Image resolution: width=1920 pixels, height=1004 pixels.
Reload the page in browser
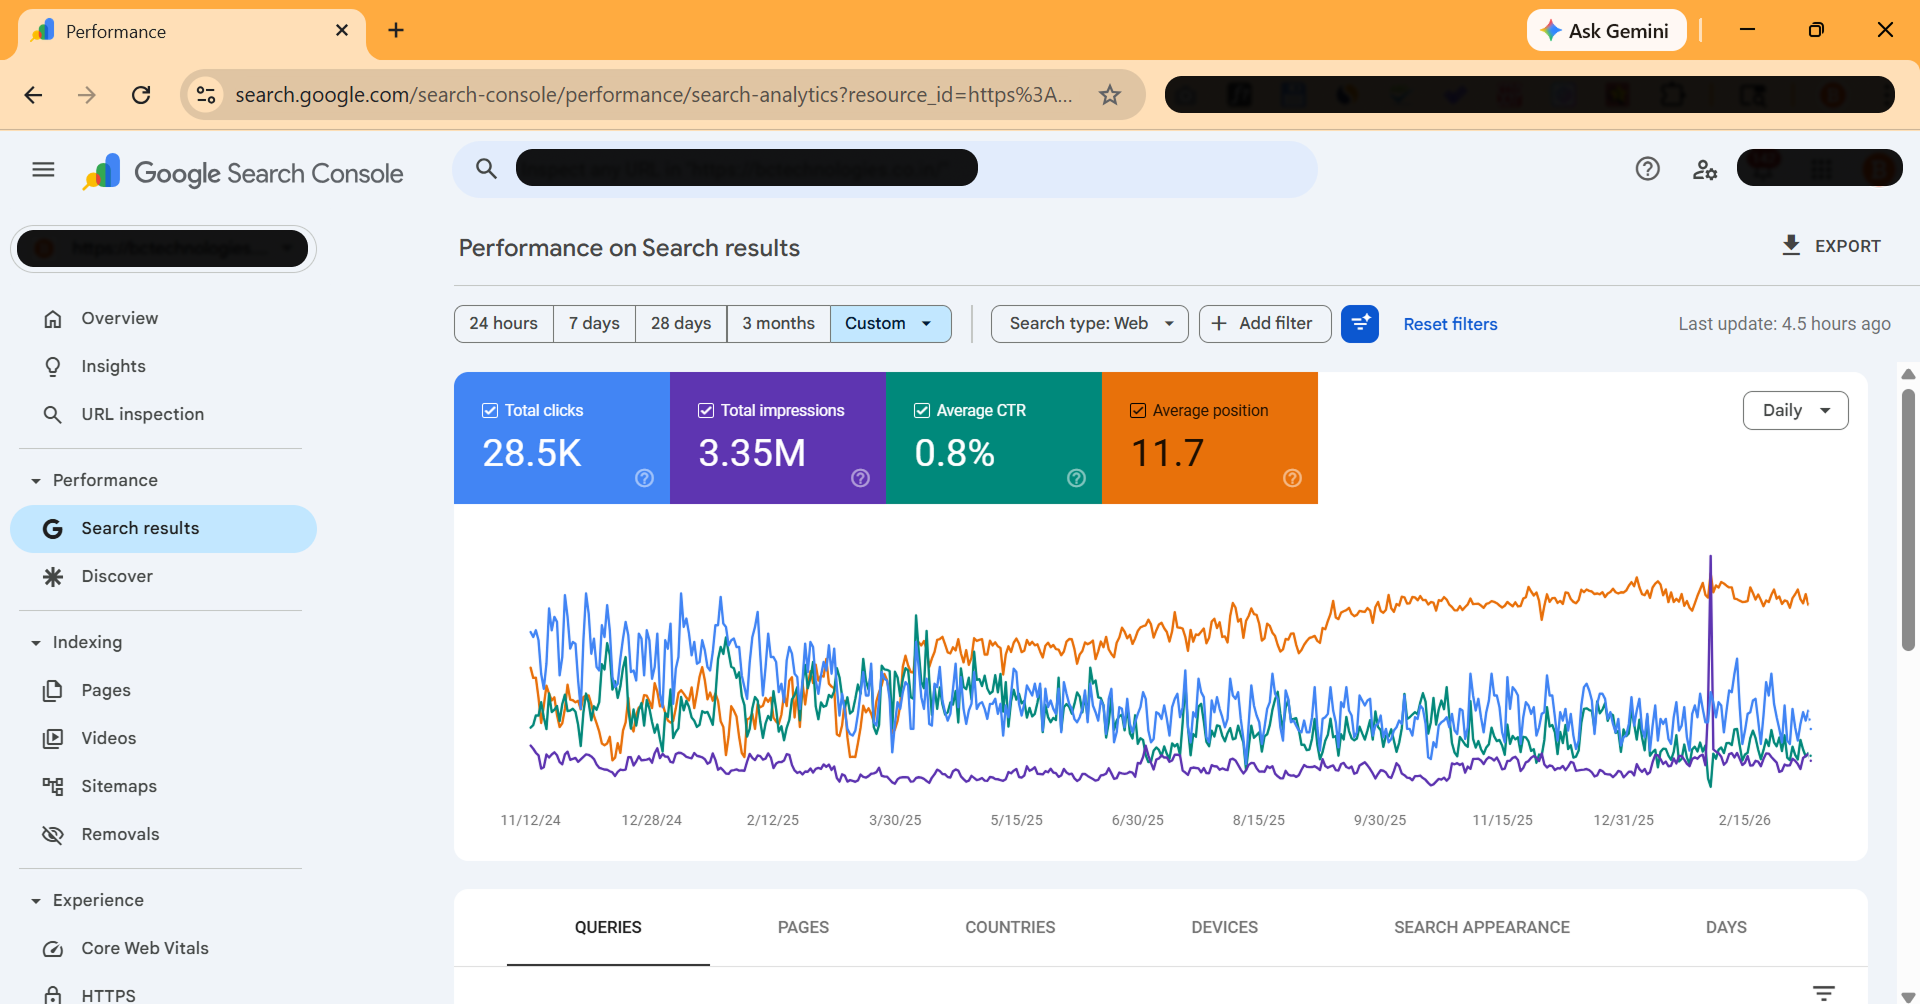[x=141, y=95]
